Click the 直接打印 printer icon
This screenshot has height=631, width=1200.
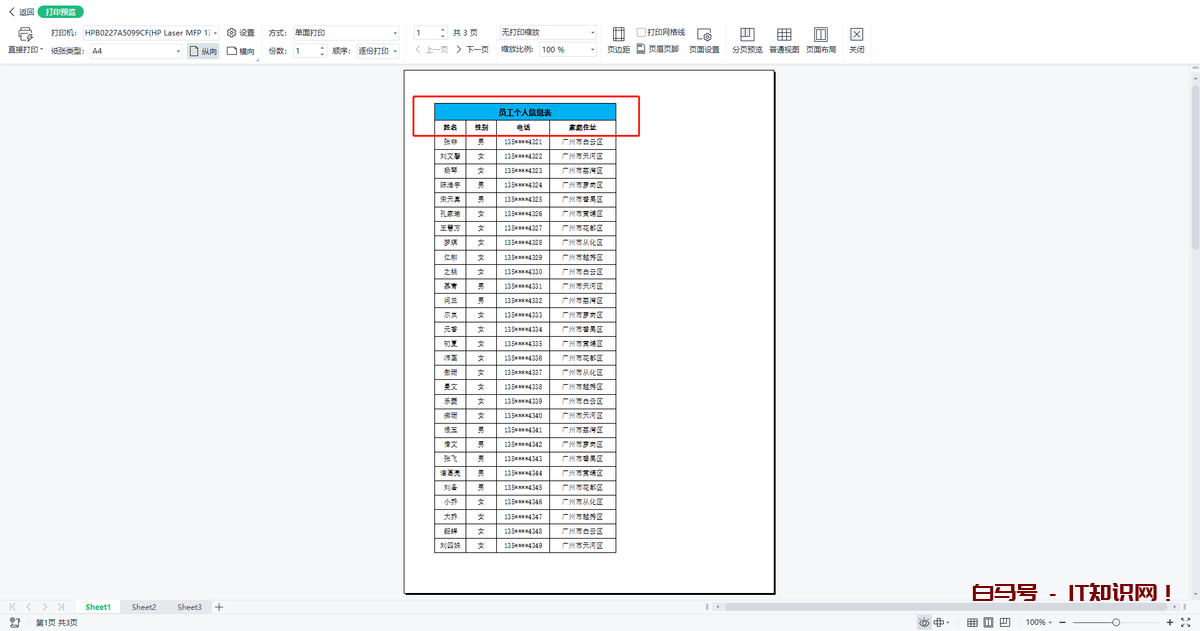click(x=25, y=34)
